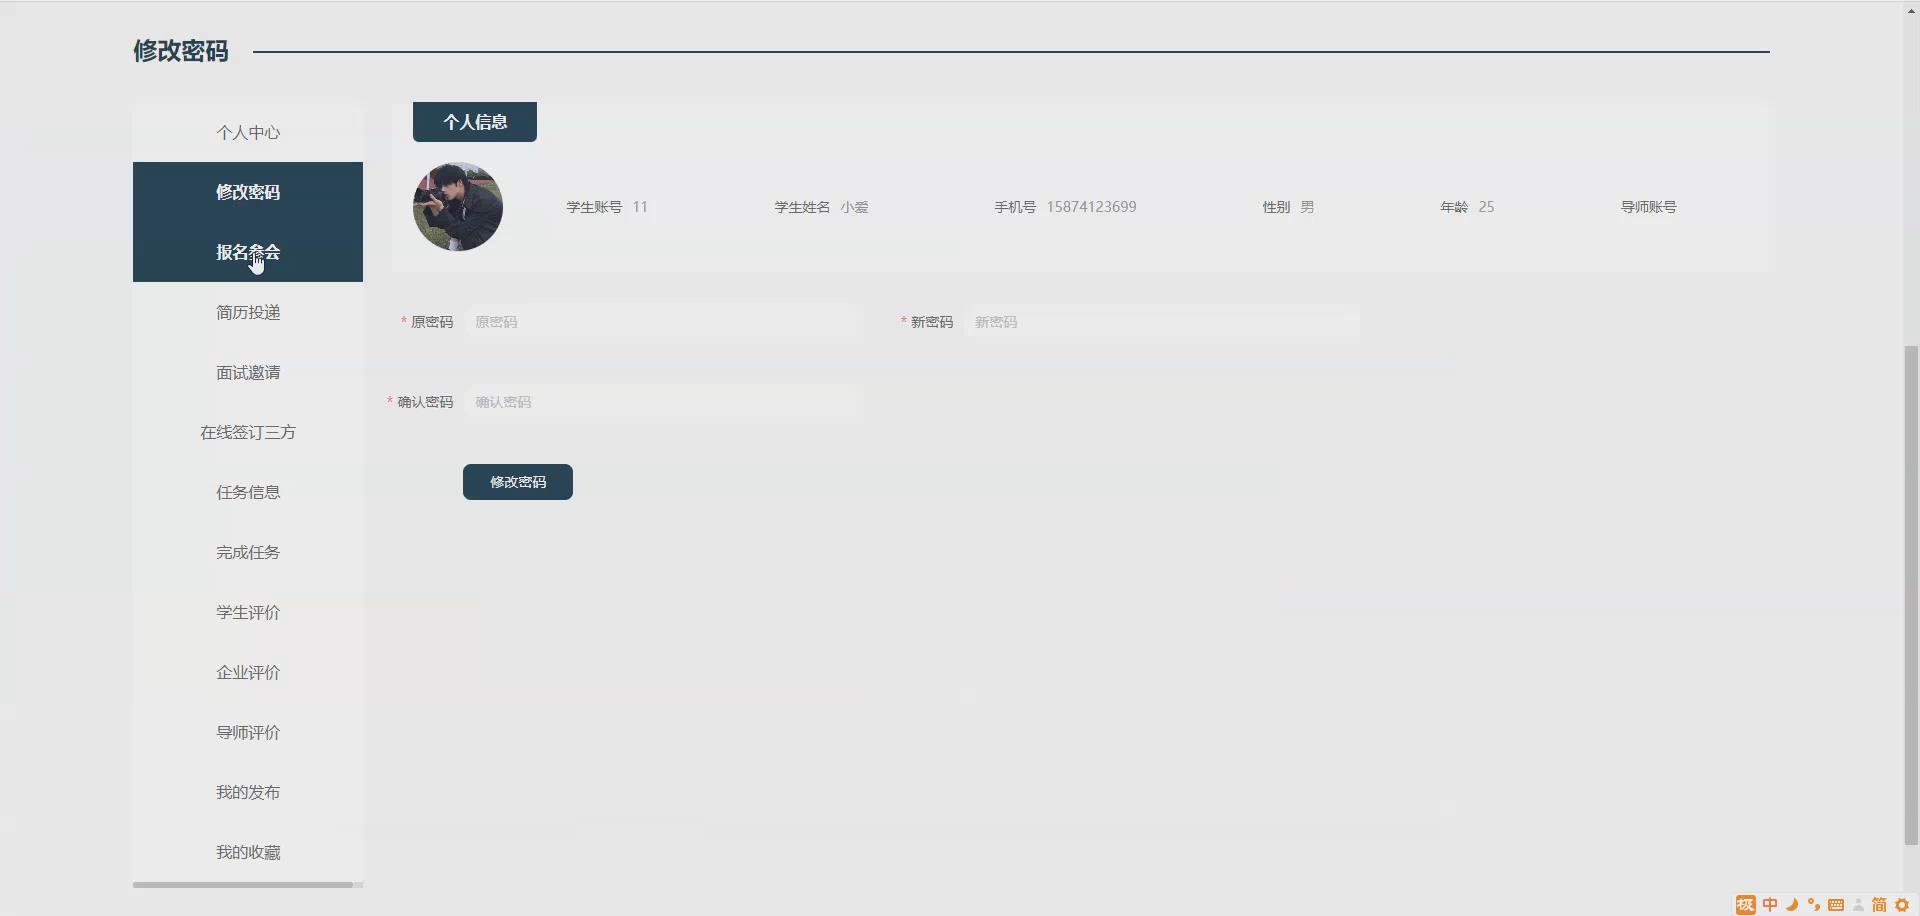Open 学生评价 menu item
The image size is (1920, 916).
tap(248, 612)
